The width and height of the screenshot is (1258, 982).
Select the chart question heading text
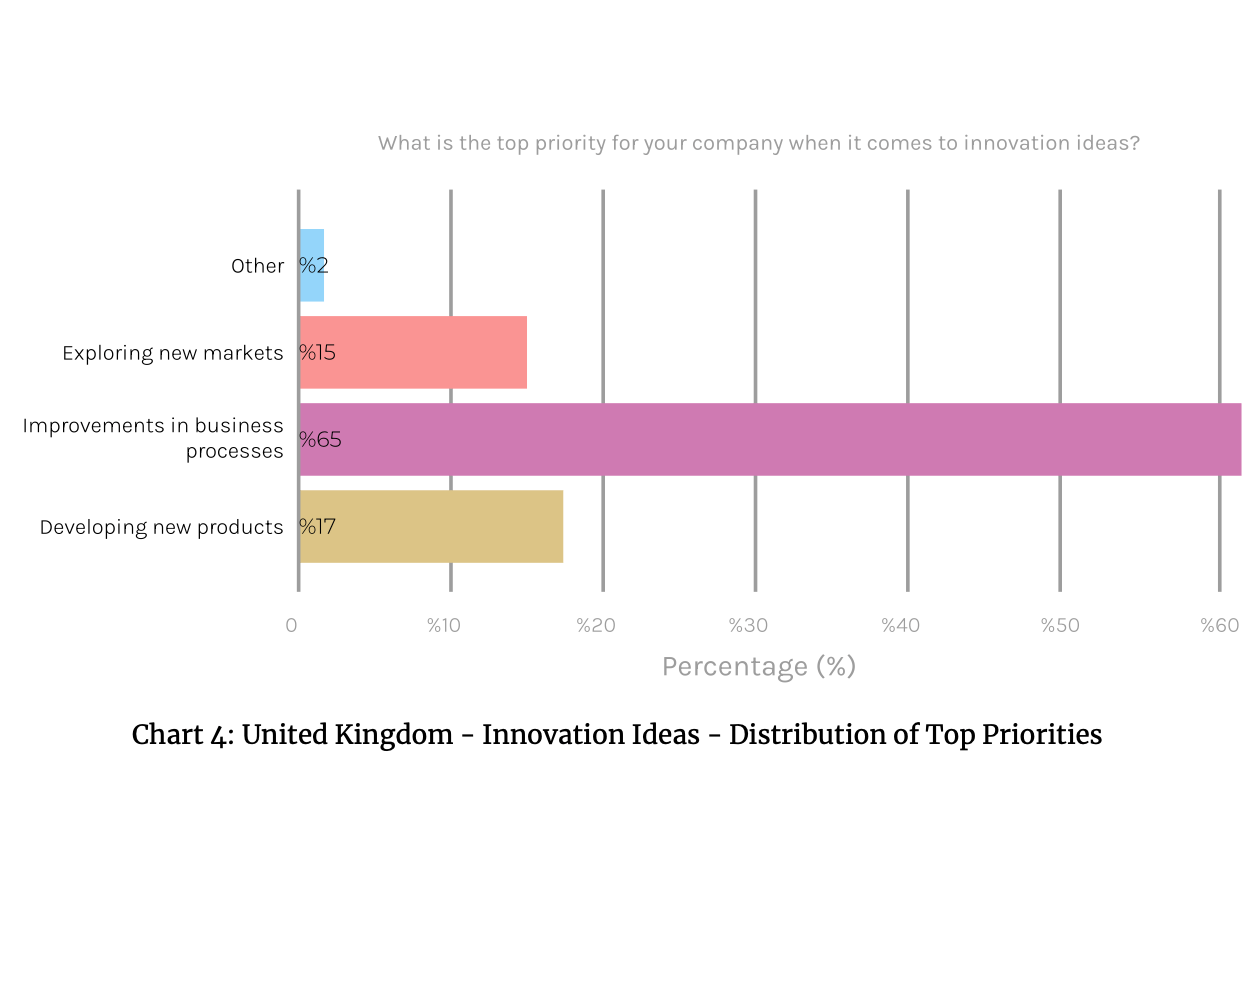click(758, 143)
